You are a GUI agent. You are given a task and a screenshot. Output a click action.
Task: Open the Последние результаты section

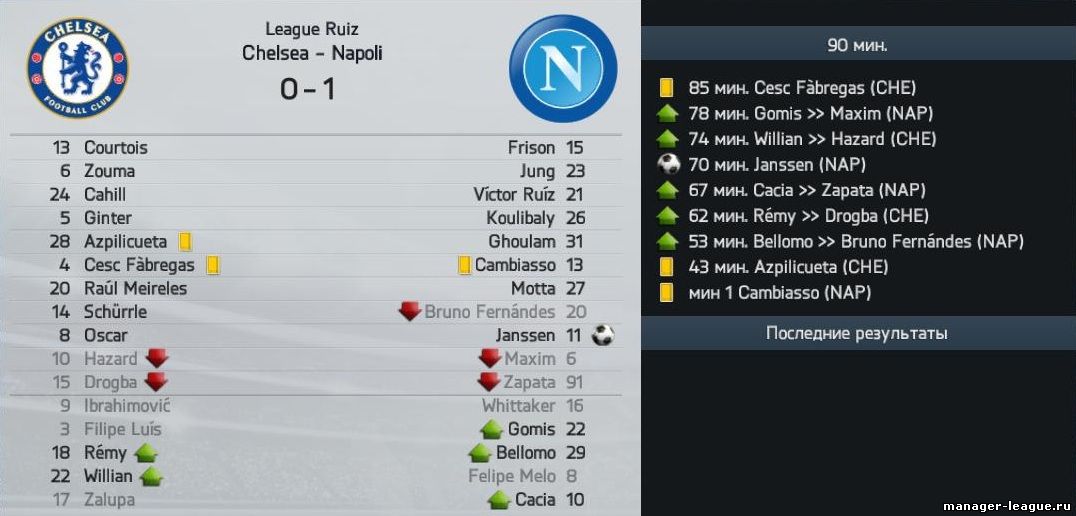[x=858, y=333]
